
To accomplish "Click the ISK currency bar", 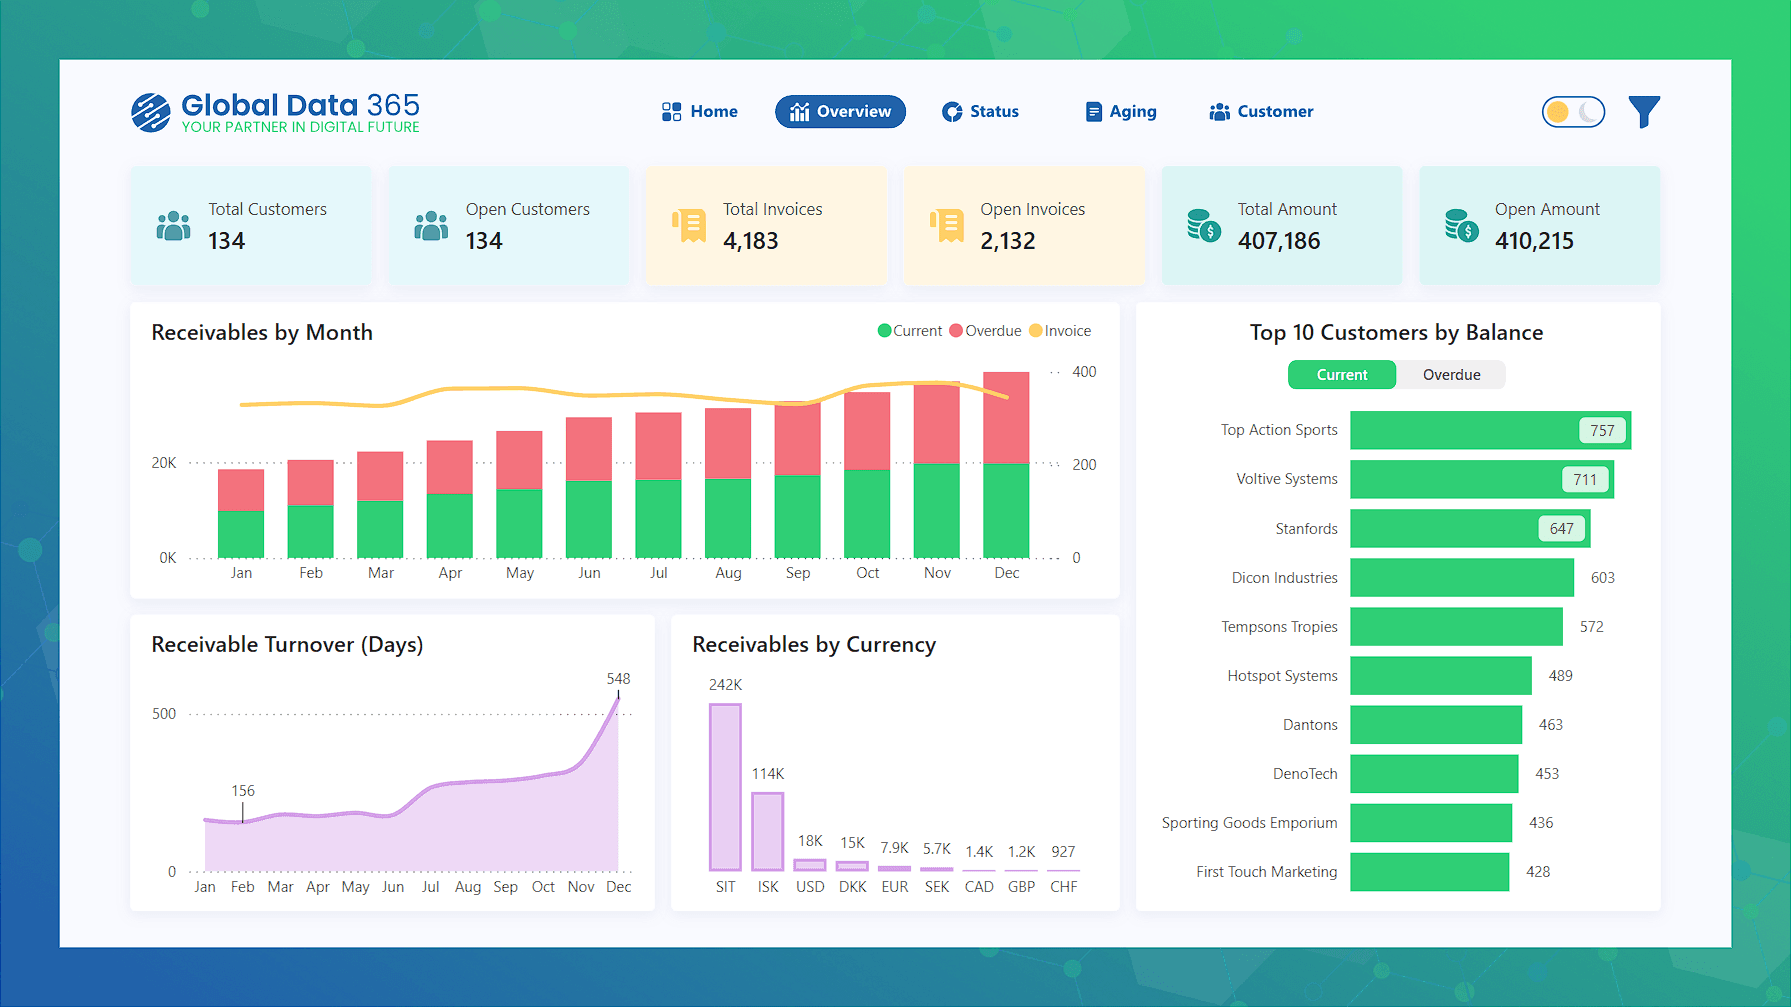I will (x=768, y=831).
